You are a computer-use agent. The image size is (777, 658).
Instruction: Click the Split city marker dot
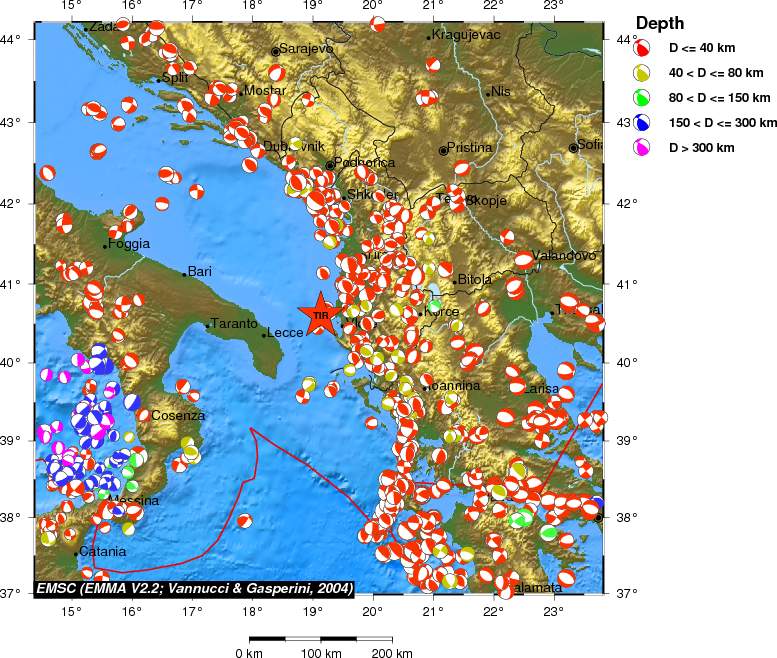(159, 80)
